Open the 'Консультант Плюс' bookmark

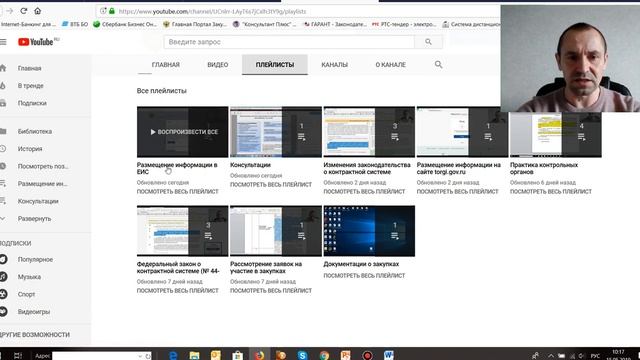[264, 24]
